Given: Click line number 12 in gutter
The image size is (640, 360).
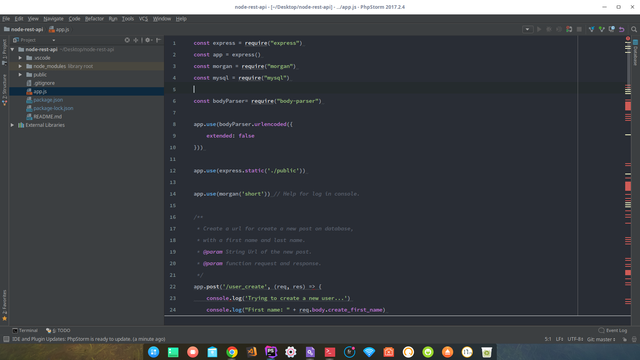Looking at the screenshot, I should pyautogui.click(x=173, y=171).
